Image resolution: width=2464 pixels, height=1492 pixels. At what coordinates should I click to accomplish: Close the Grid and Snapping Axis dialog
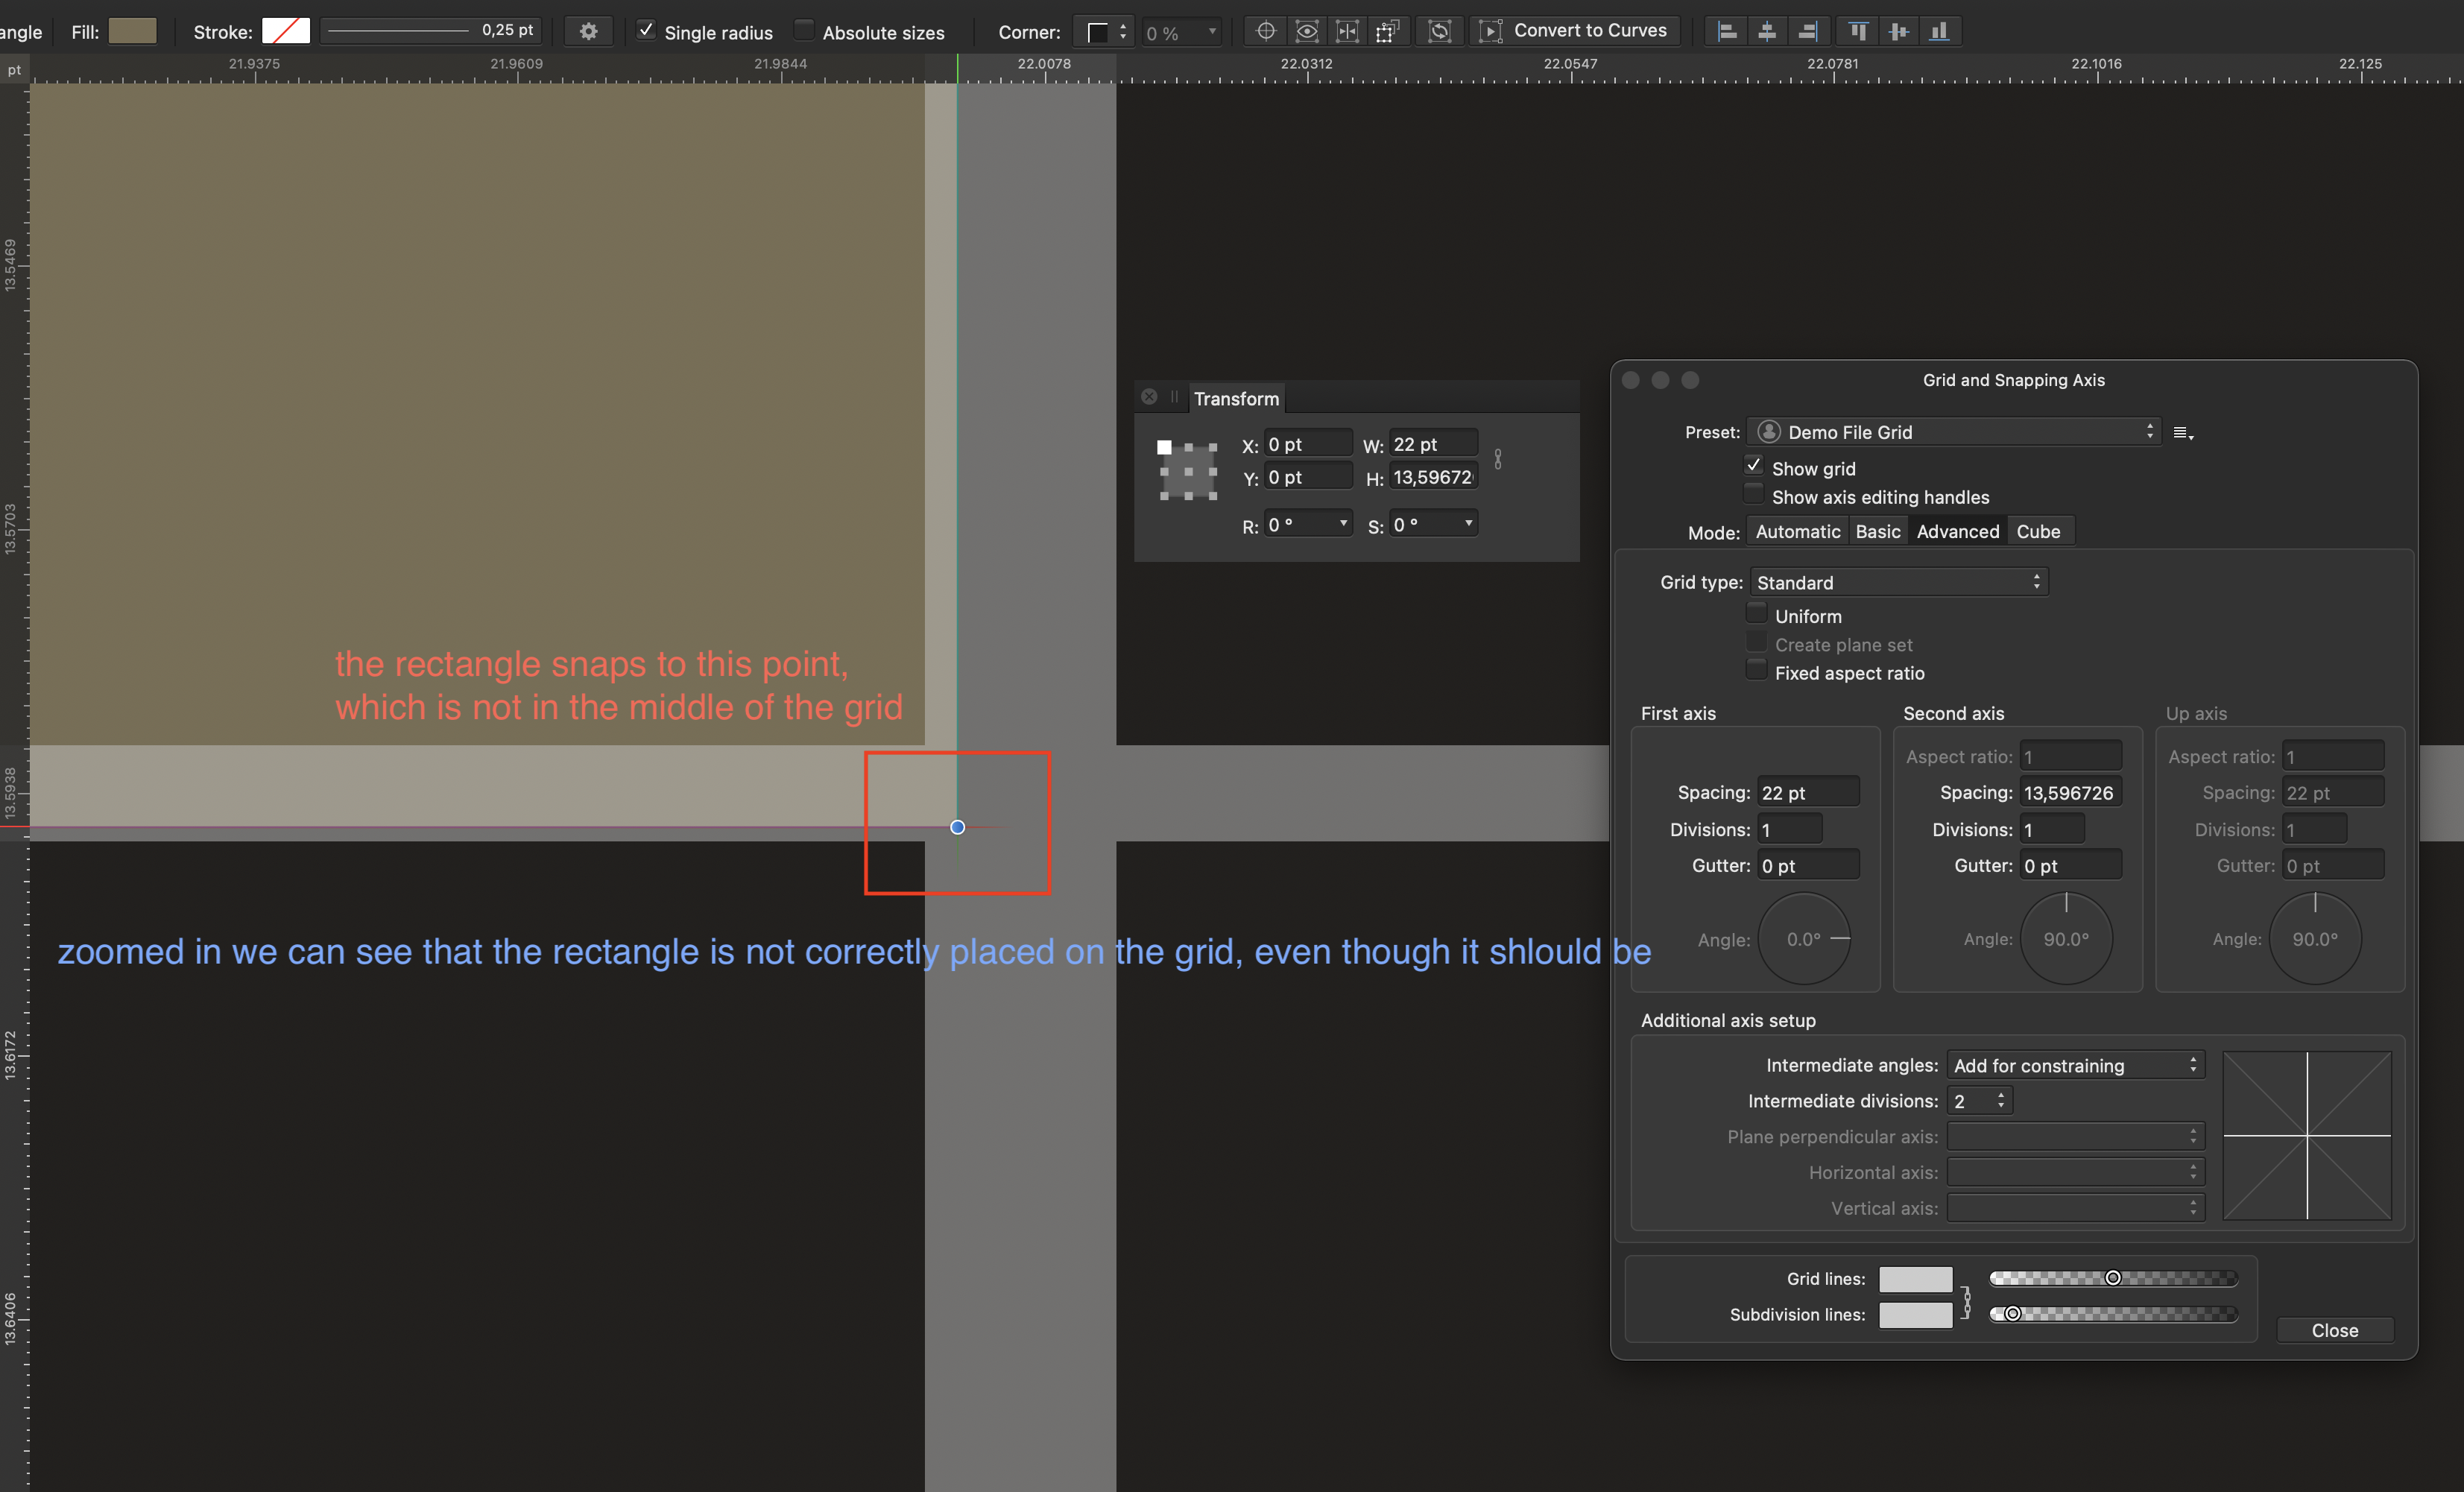(2335, 1330)
